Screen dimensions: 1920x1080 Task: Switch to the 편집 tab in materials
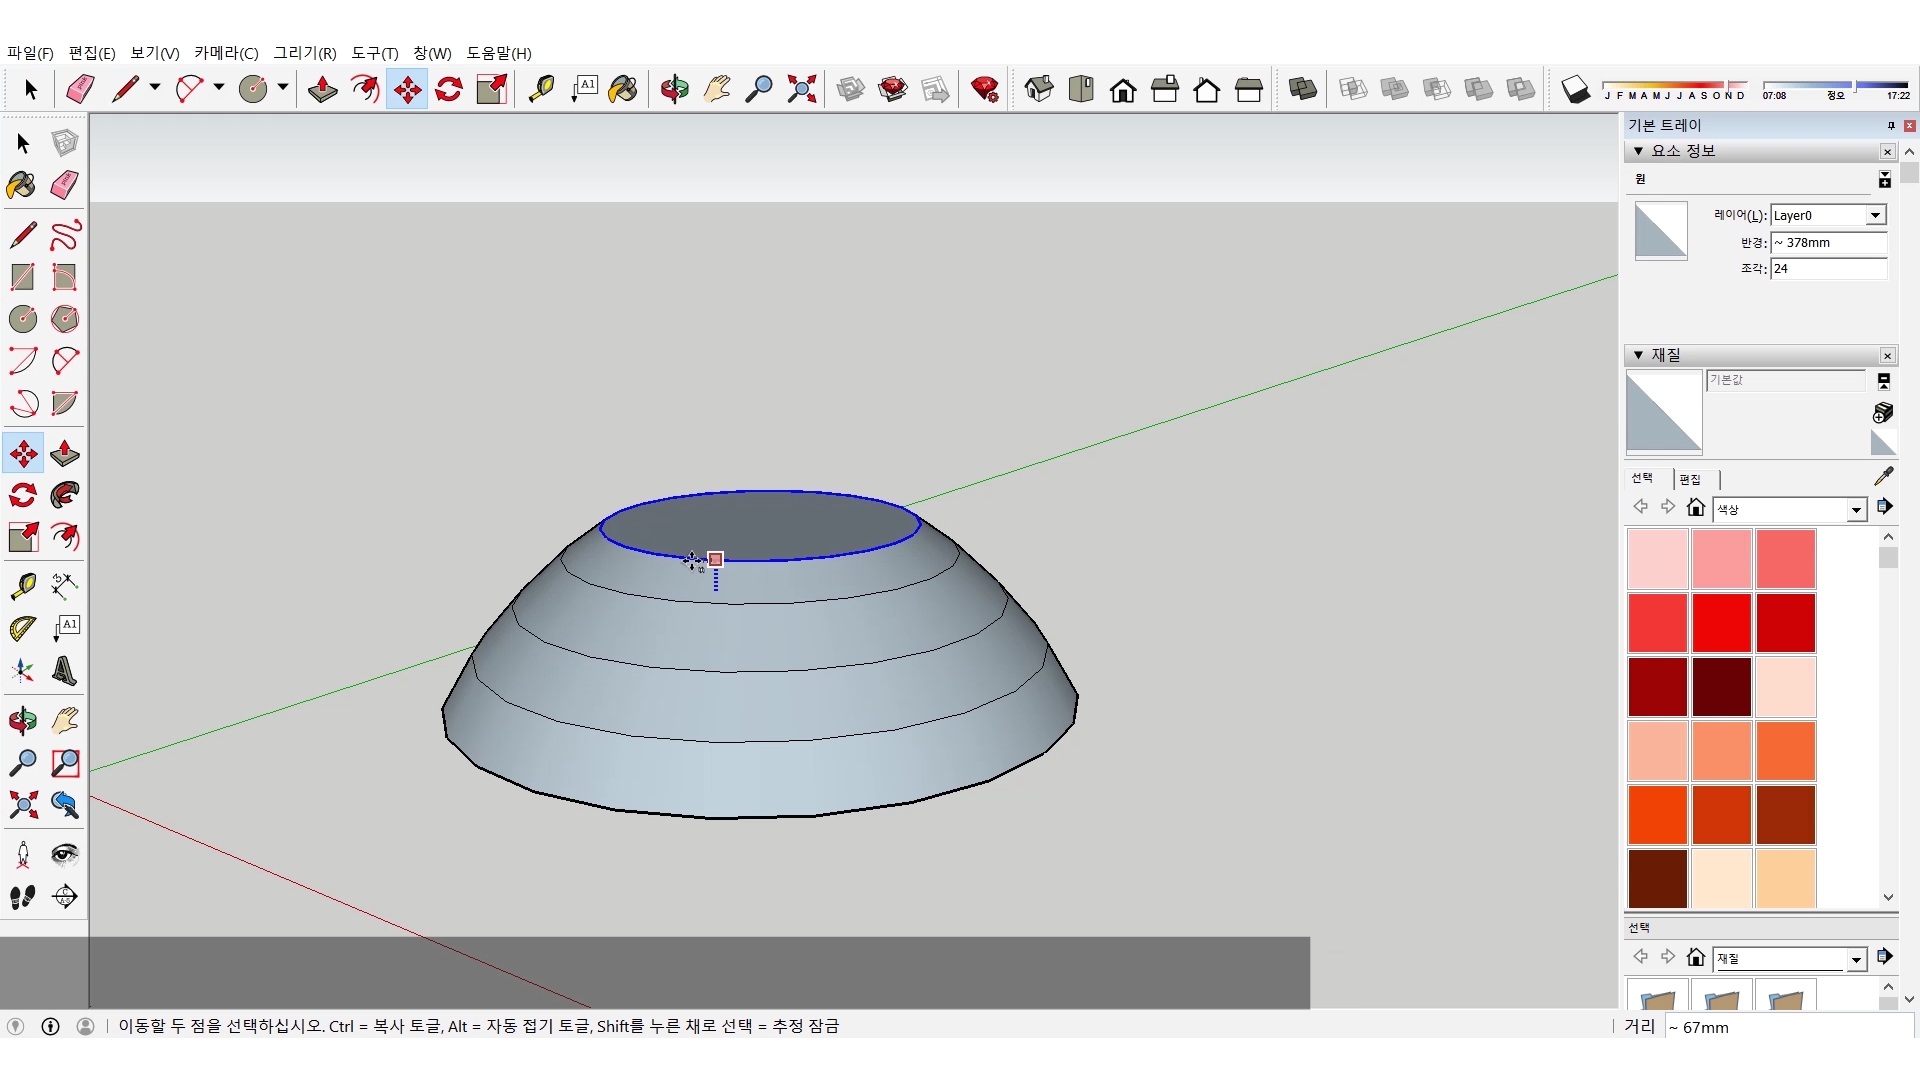(x=1690, y=479)
